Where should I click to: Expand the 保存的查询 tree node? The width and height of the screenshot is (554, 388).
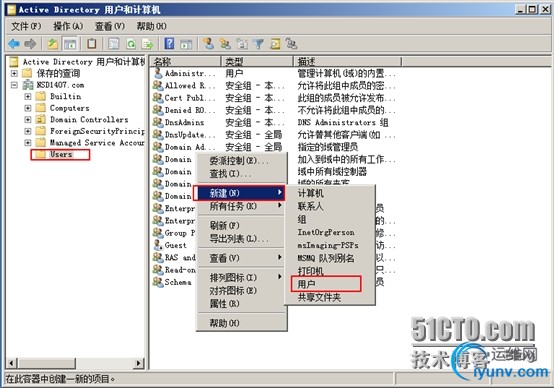pos(14,74)
